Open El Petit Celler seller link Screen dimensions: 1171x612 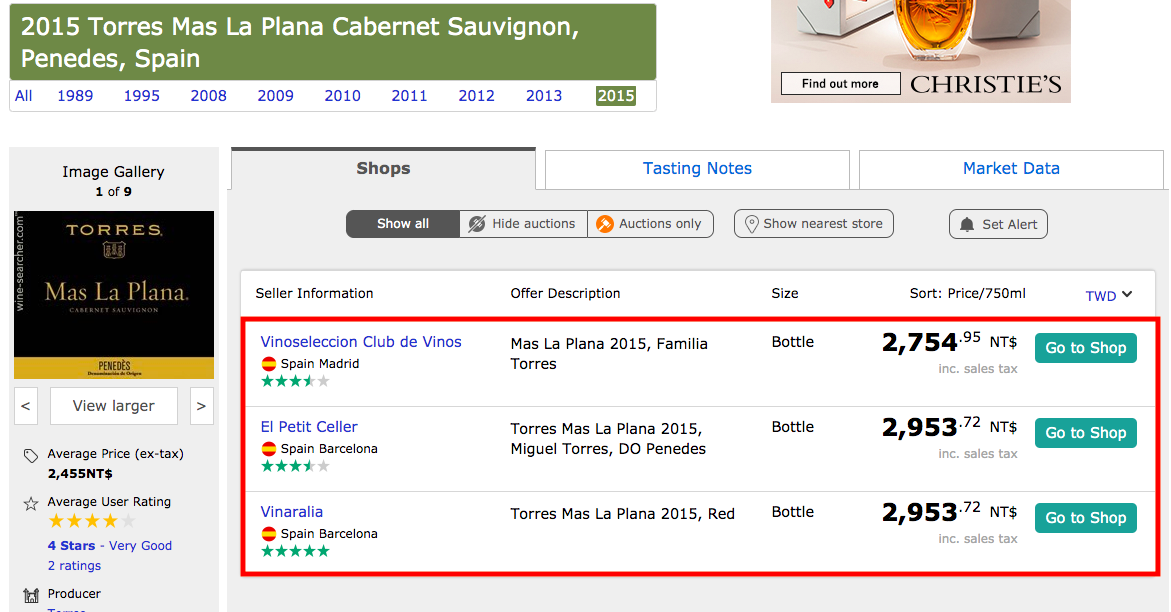click(x=308, y=427)
